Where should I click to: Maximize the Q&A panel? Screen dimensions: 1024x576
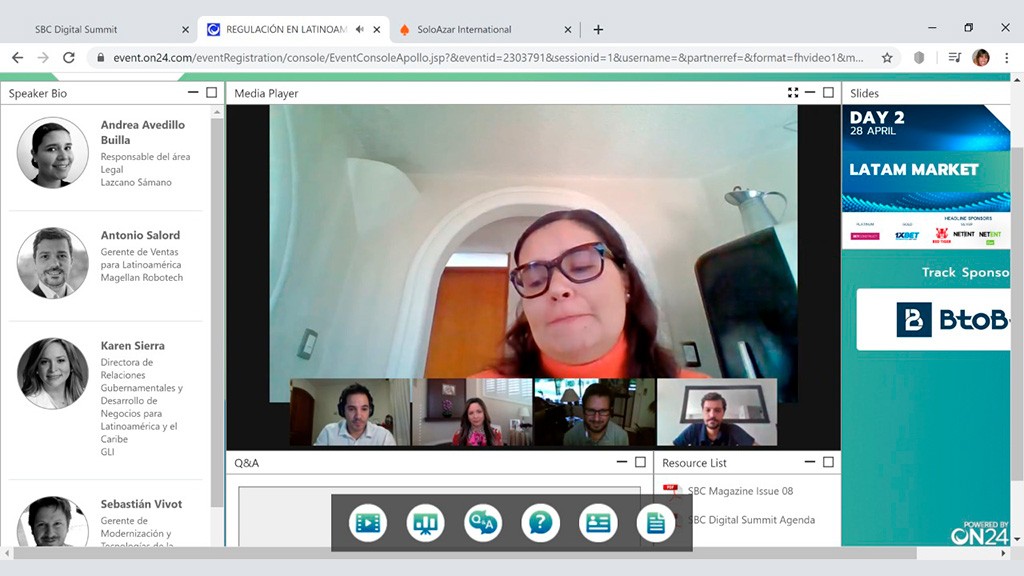[x=640, y=462]
